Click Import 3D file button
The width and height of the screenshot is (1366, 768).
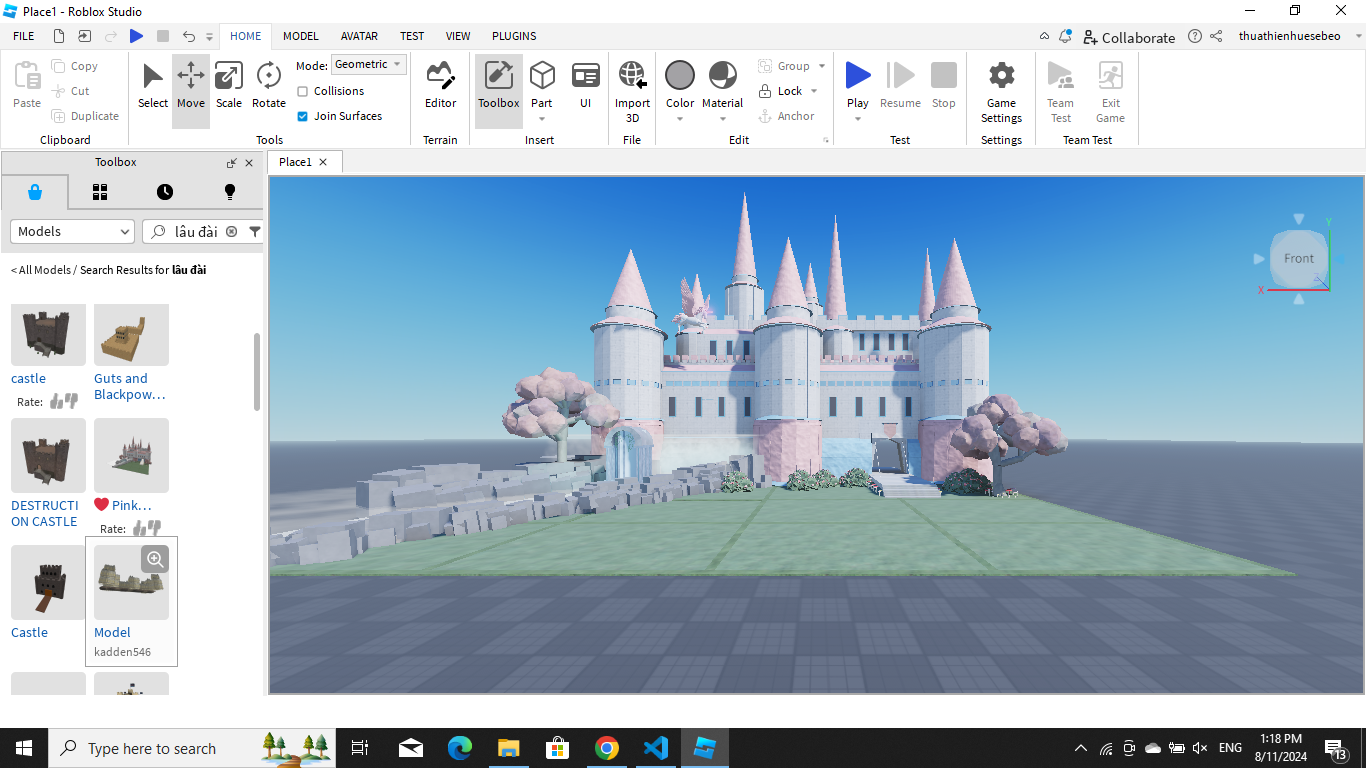[632, 92]
